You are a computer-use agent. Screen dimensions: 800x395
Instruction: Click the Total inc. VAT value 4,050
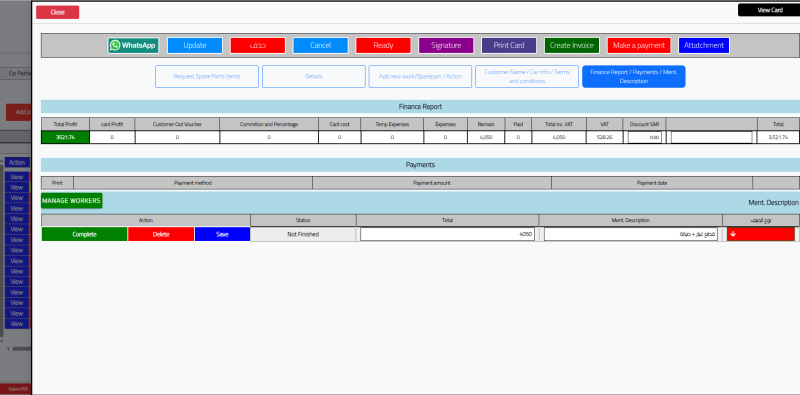point(559,137)
